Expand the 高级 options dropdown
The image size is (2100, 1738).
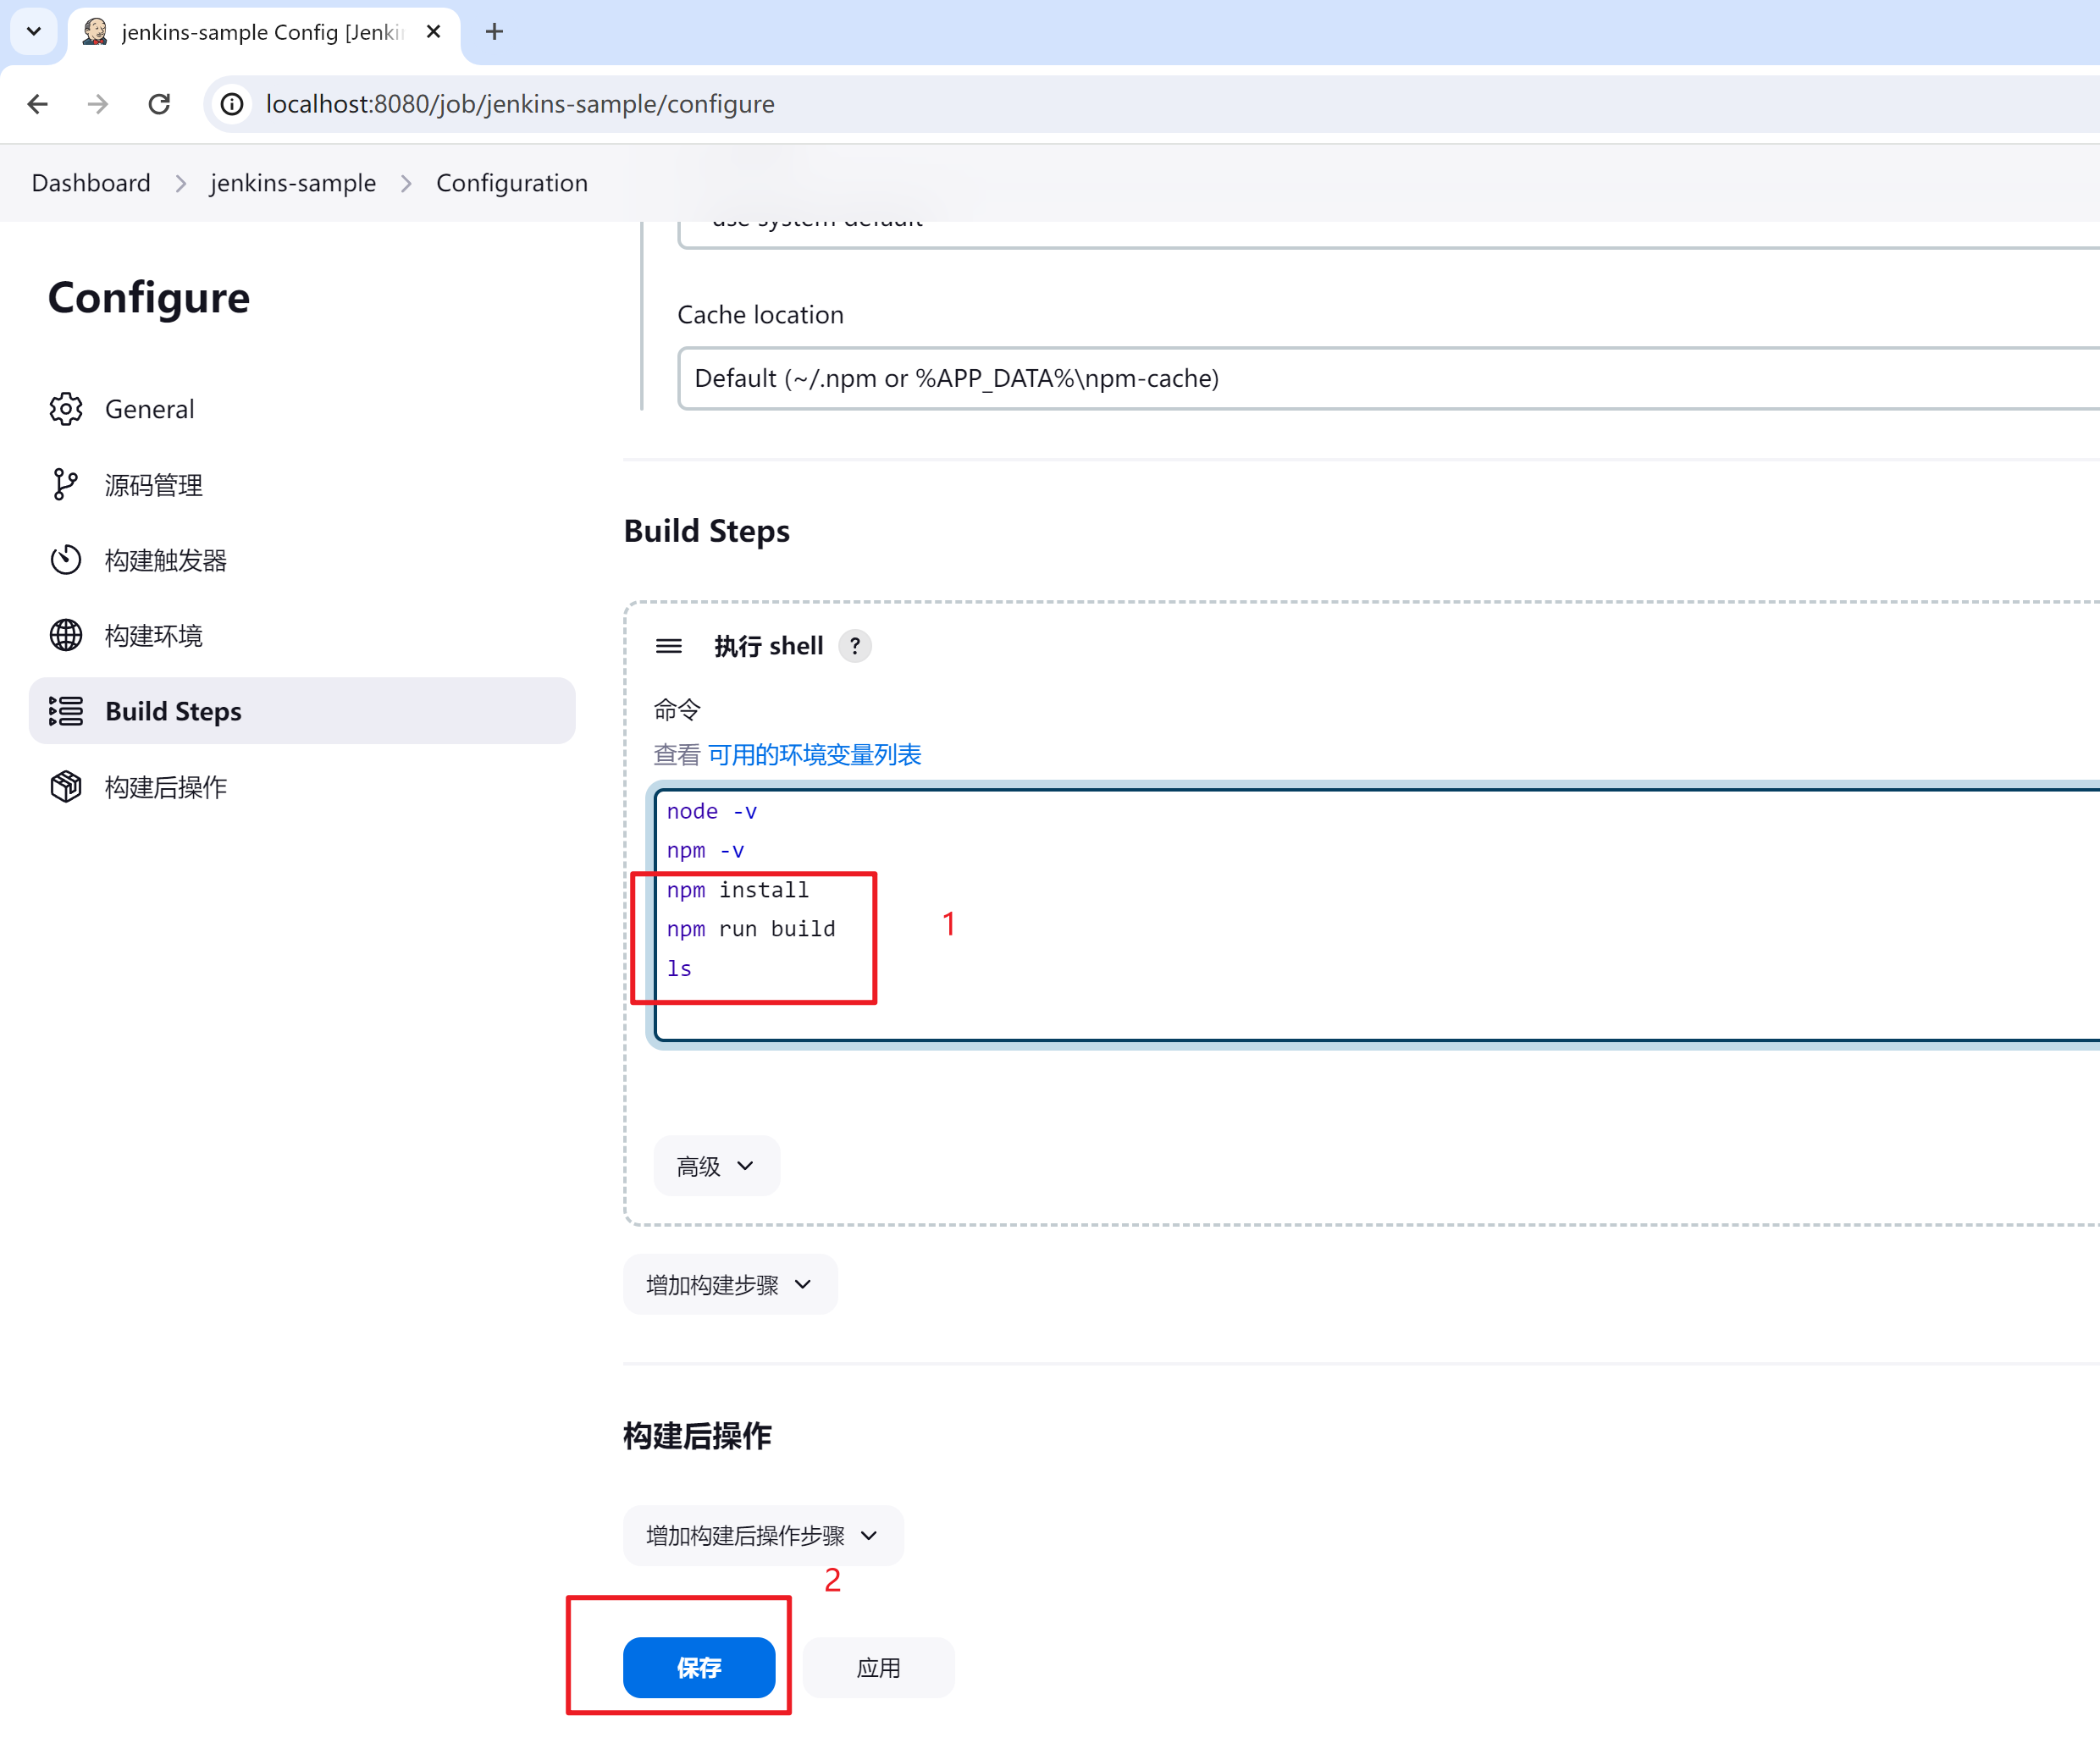pos(717,1166)
